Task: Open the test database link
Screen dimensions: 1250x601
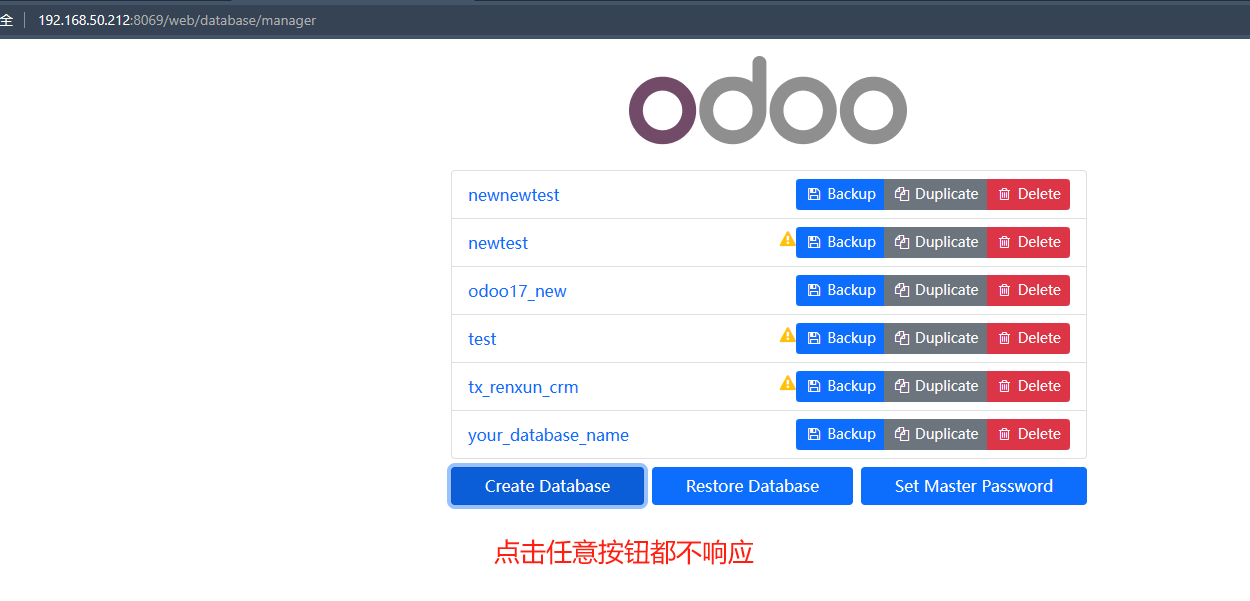Action: point(482,339)
